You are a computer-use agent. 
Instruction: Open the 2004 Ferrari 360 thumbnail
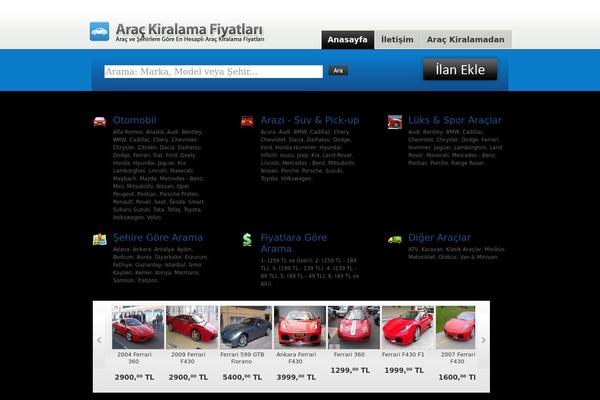[x=138, y=327]
